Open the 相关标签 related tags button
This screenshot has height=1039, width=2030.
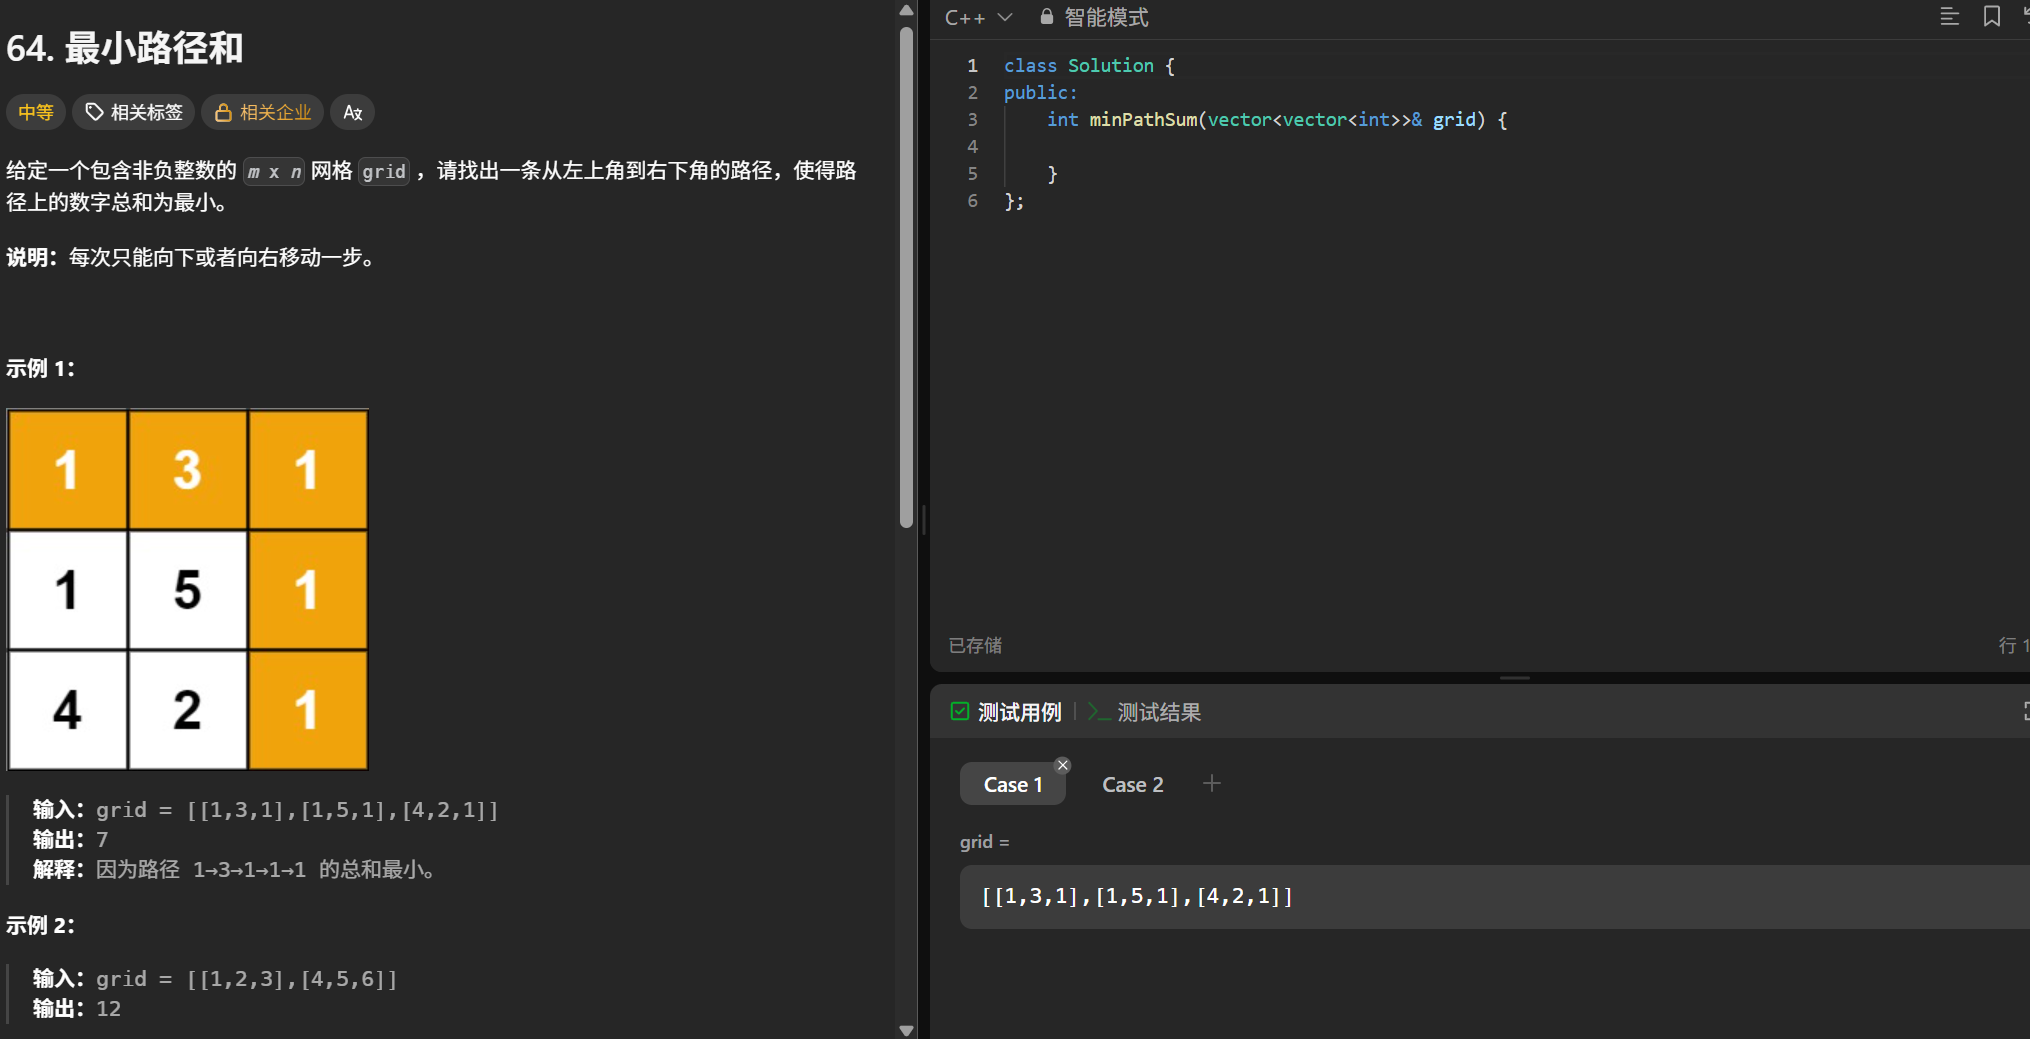point(134,112)
